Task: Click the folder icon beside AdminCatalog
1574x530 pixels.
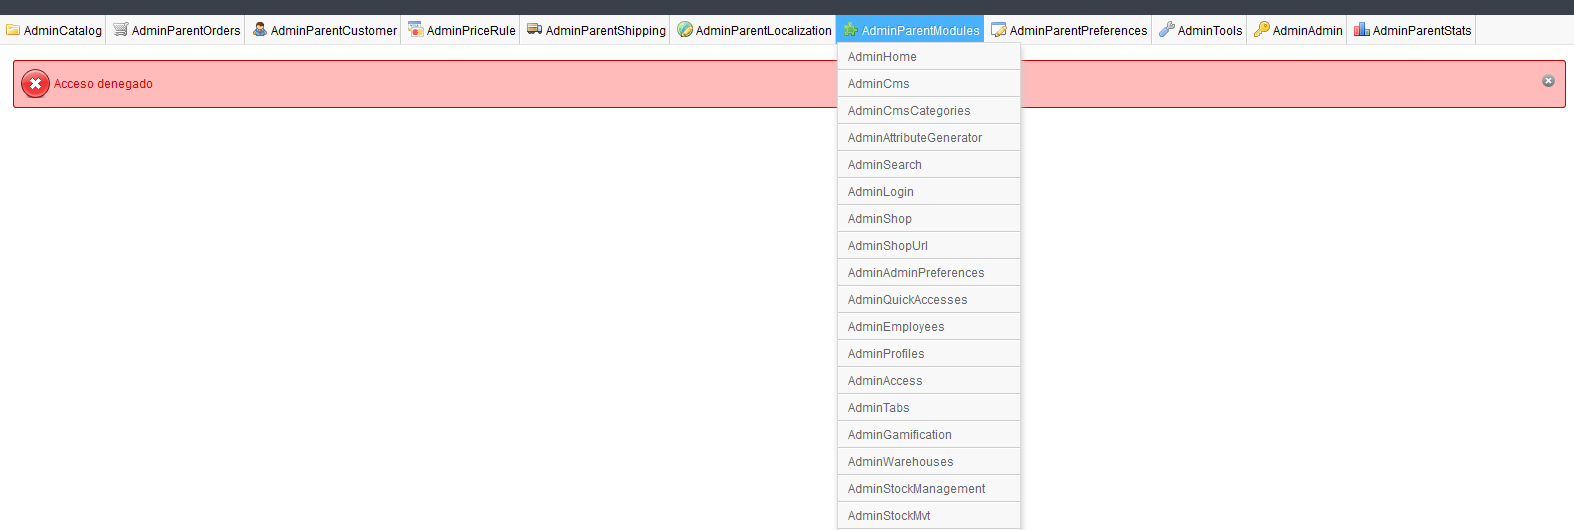Action: pos(13,30)
